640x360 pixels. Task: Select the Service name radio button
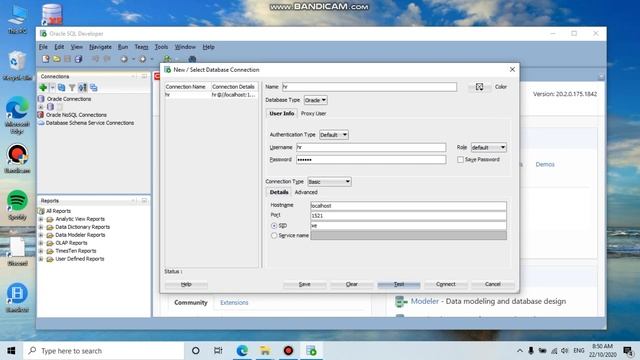pyautogui.click(x=274, y=236)
